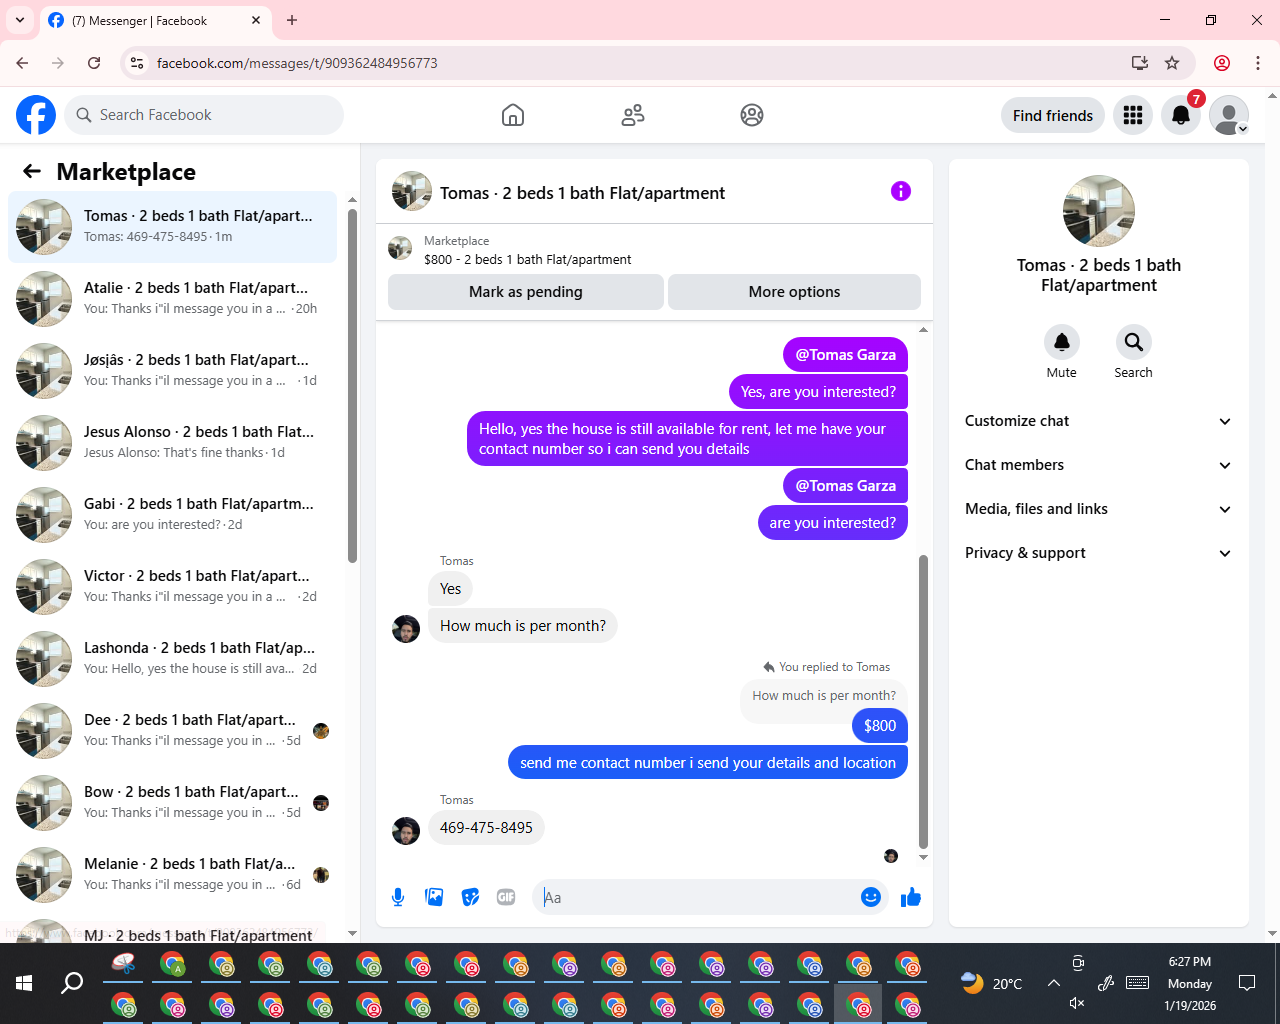Click the large listing thumbnail in info panel
Image resolution: width=1280 pixels, height=1024 pixels.
click(x=1099, y=211)
